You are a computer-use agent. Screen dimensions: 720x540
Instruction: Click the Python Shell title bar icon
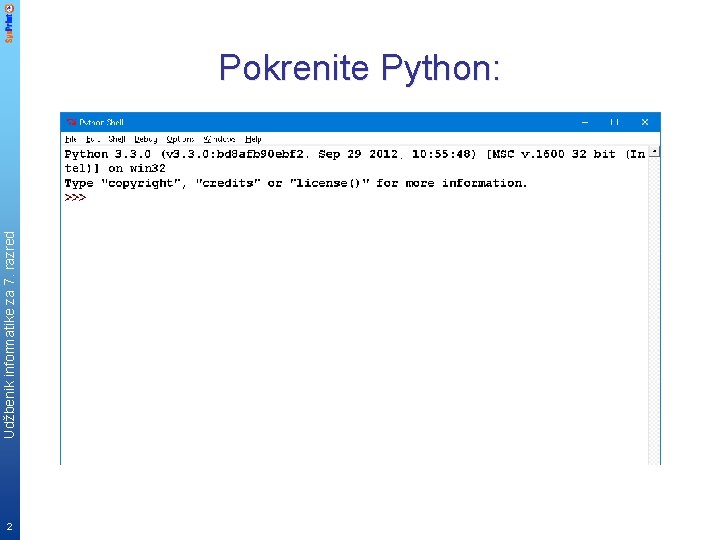click(x=71, y=122)
